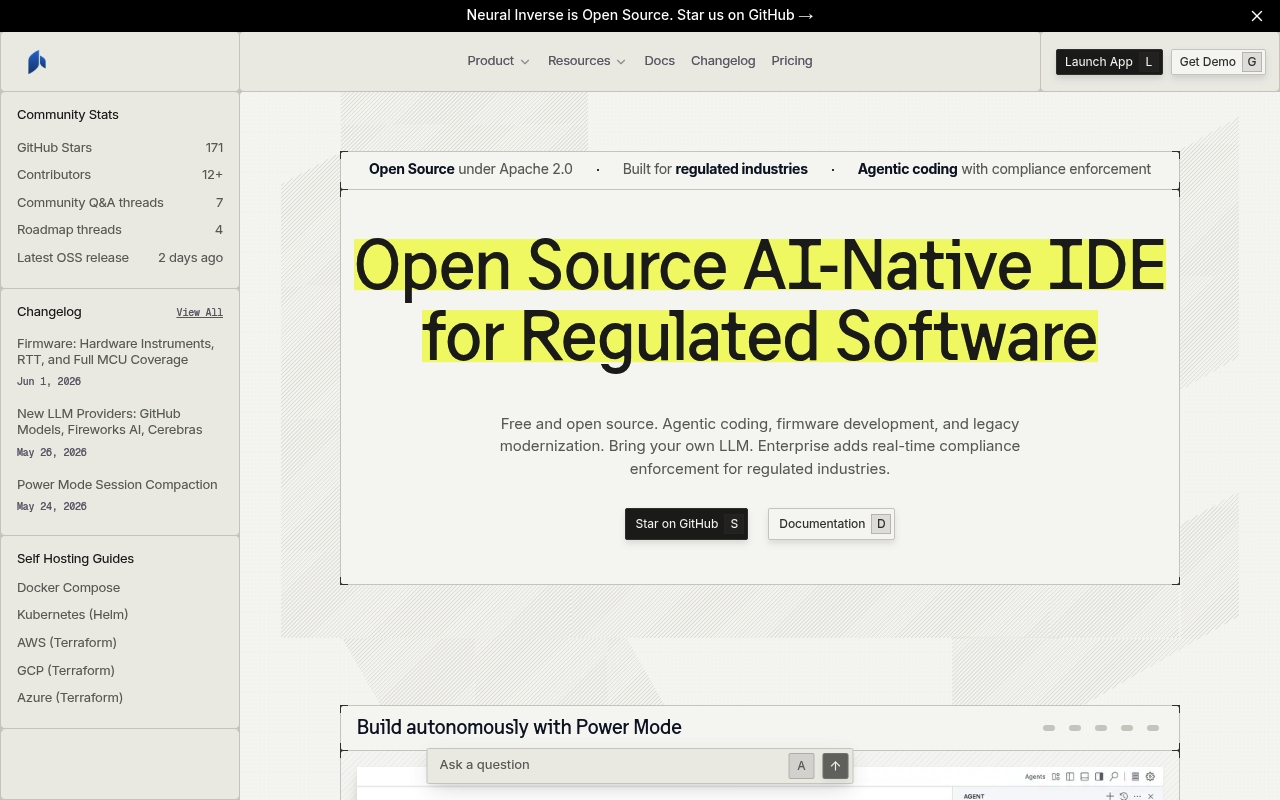This screenshot has height=800, width=1280.
Task: Select the first Power Mode carousel dot
Action: pos(1049,728)
